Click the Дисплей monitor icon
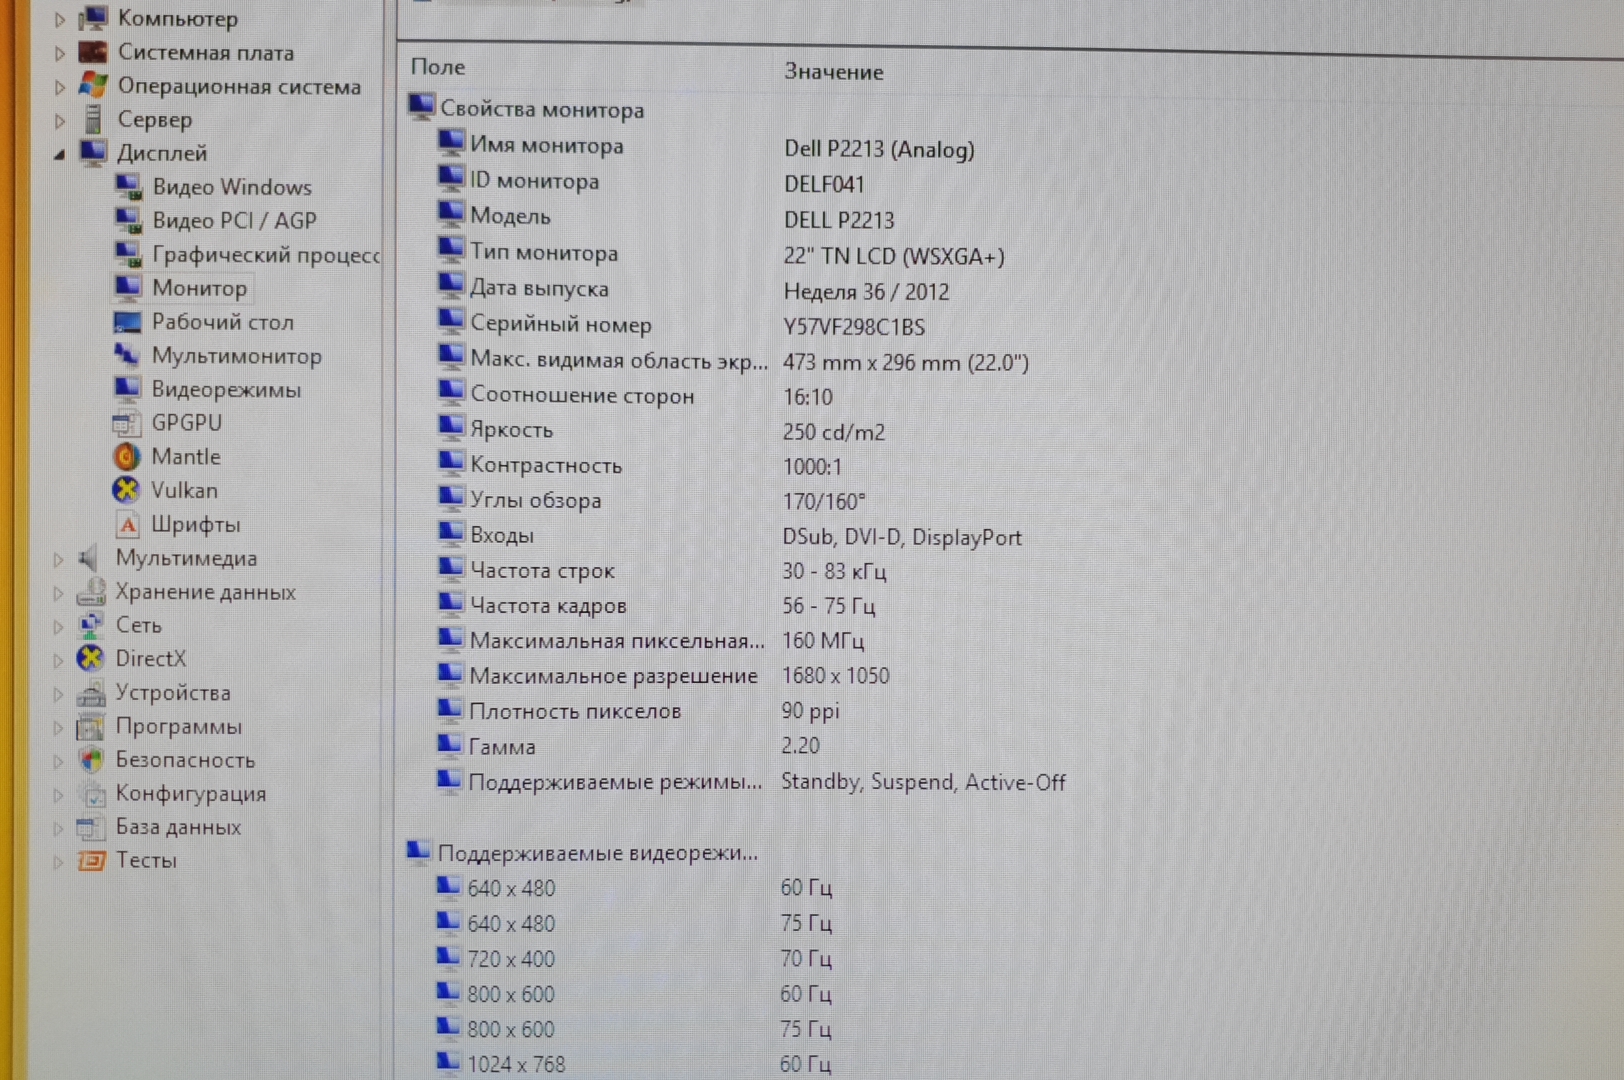The width and height of the screenshot is (1624, 1080). [x=93, y=152]
